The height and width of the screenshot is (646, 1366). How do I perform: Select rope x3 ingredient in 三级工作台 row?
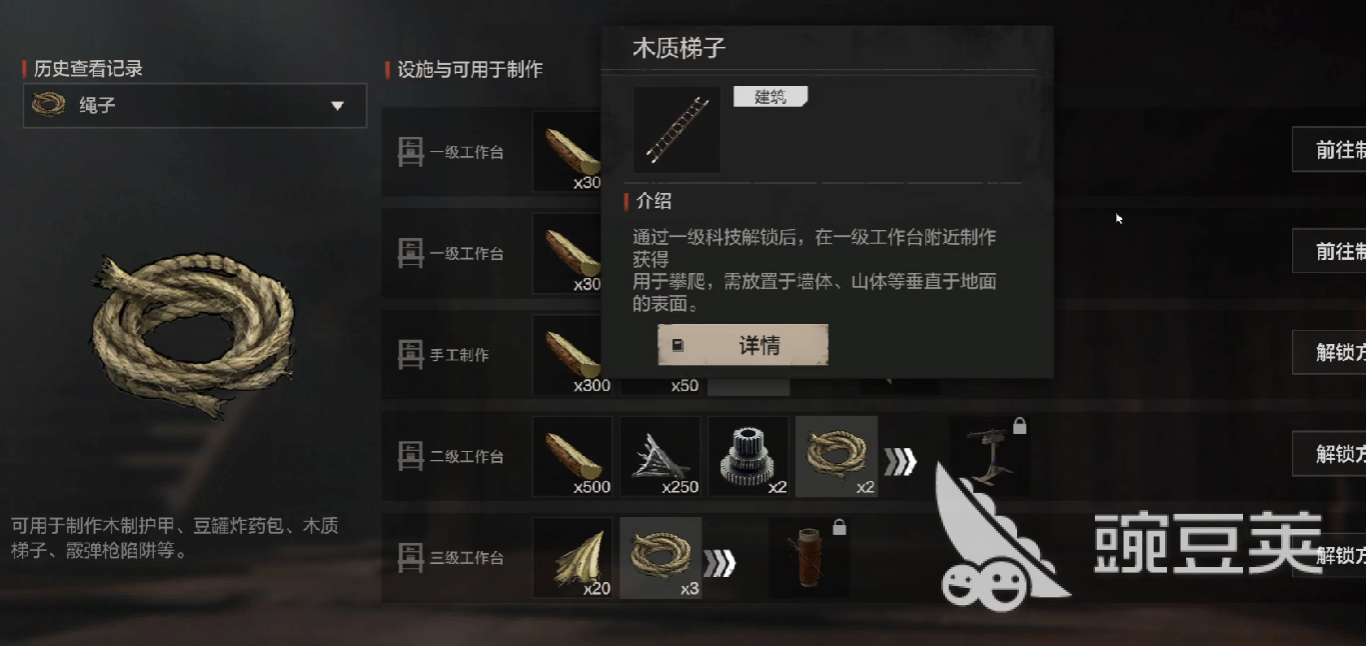pos(660,558)
